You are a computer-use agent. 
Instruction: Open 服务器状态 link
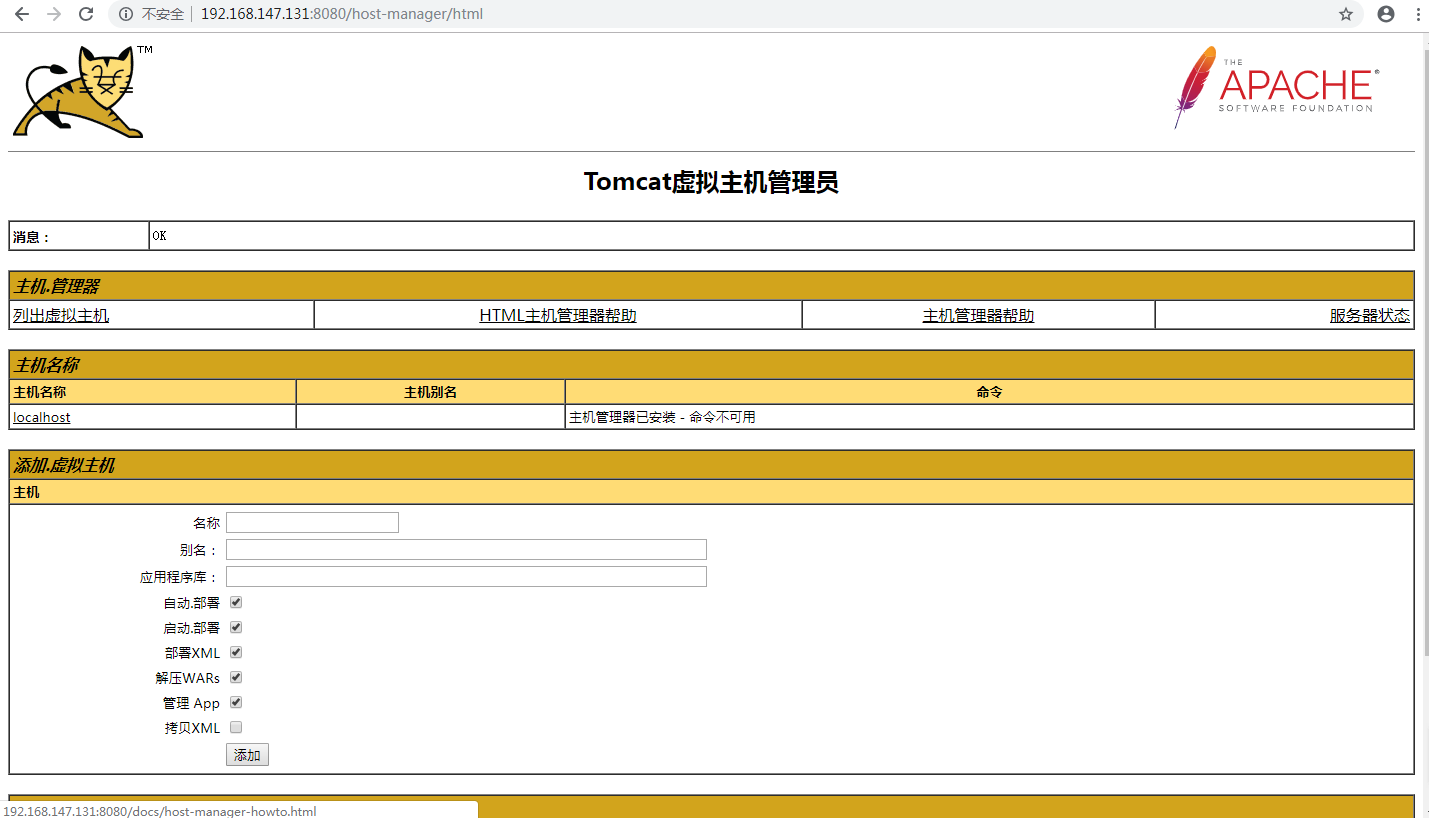click(1370, 315)
